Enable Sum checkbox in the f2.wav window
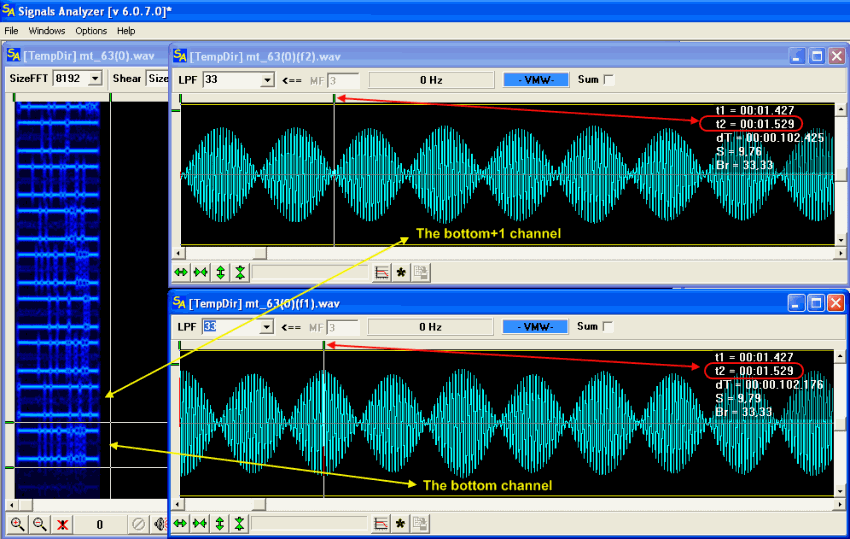The width and height of the screenshot is (850, 539). tap(609, 80)
